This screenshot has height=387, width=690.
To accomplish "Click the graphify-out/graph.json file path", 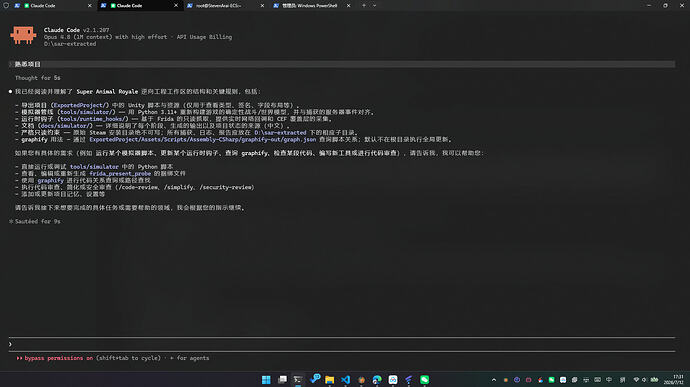I will pos(202,140).
